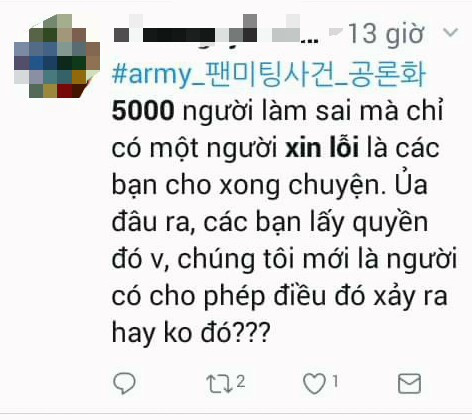Click the Korean part of the hashtag
This screenshot has width=472, height=420.
point(315,75)
